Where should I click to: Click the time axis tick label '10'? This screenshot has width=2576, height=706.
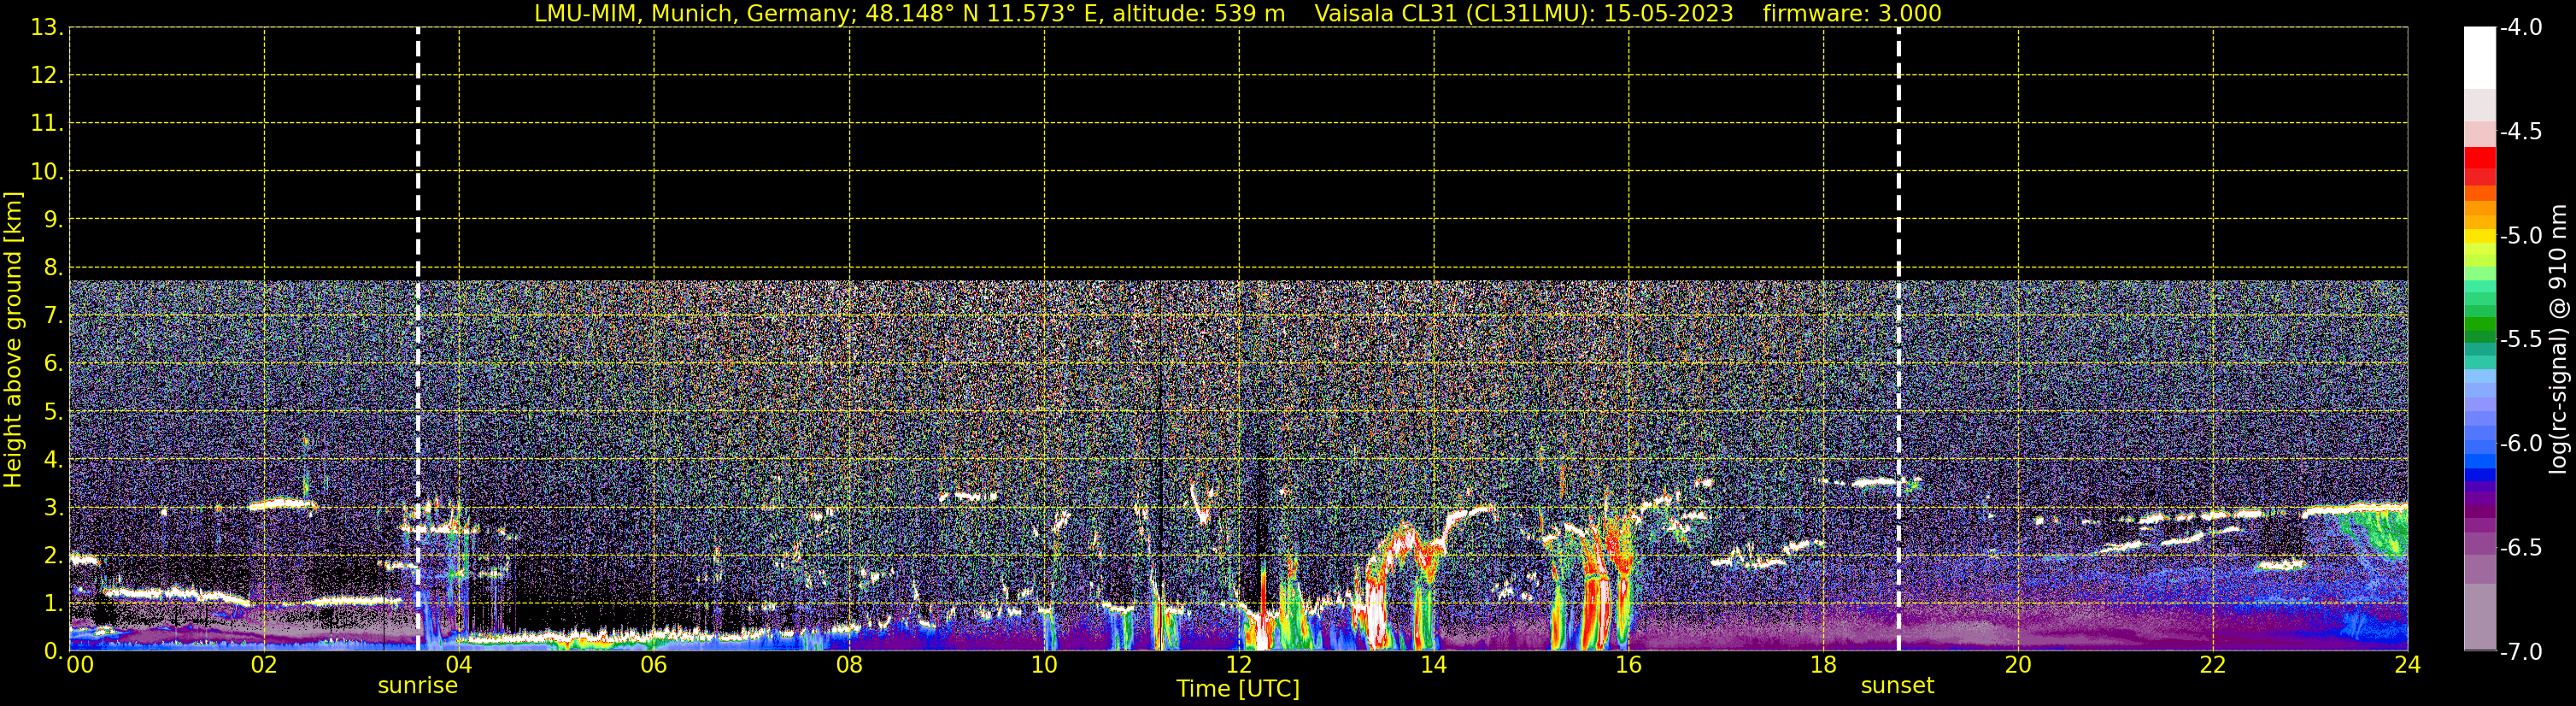coord(1044,666)
